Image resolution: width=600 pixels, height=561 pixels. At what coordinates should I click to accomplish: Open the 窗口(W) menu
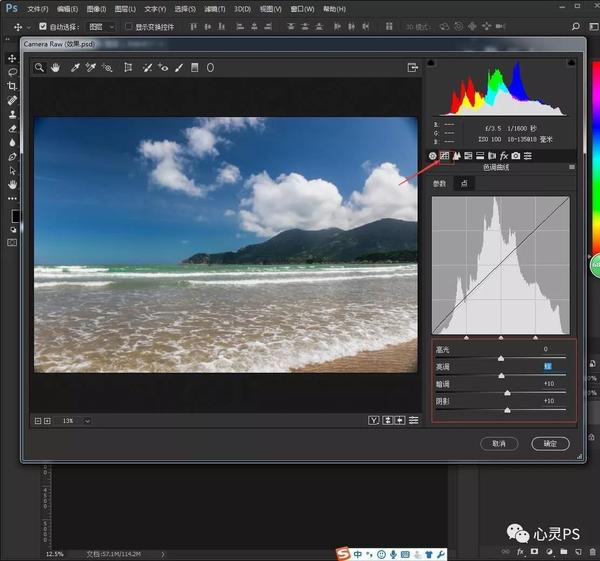302,9
